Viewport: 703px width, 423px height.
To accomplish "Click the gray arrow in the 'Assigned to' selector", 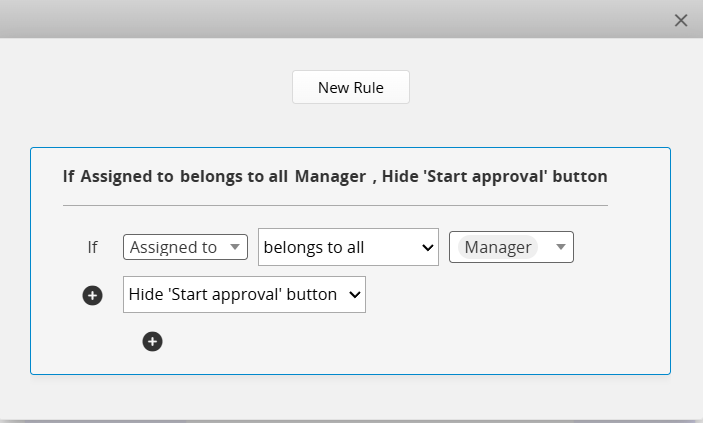I will (x=234, y=247).
